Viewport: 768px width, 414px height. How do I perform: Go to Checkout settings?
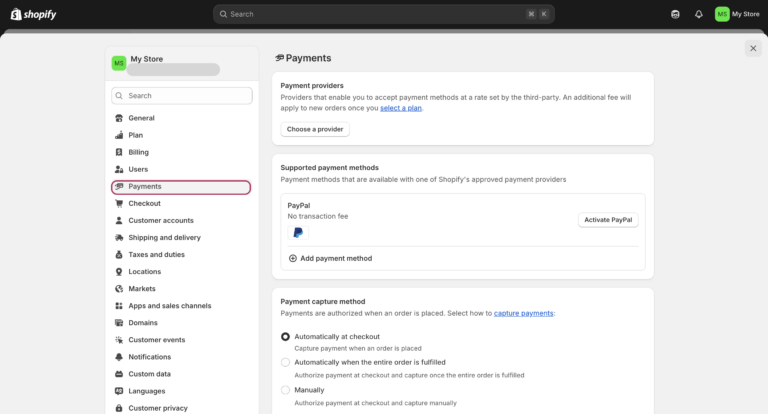tap(144, 203)
